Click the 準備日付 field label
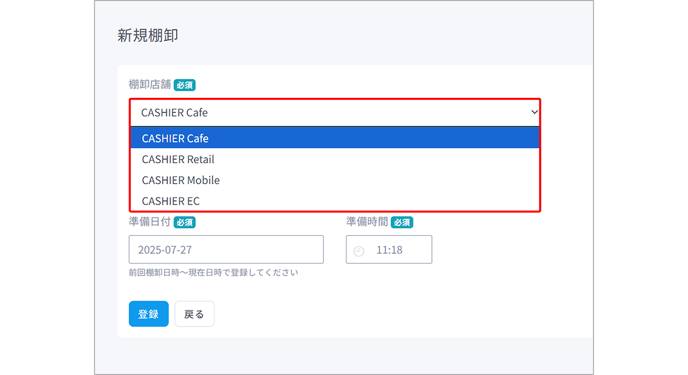688x375 pixels. point(150,222)
